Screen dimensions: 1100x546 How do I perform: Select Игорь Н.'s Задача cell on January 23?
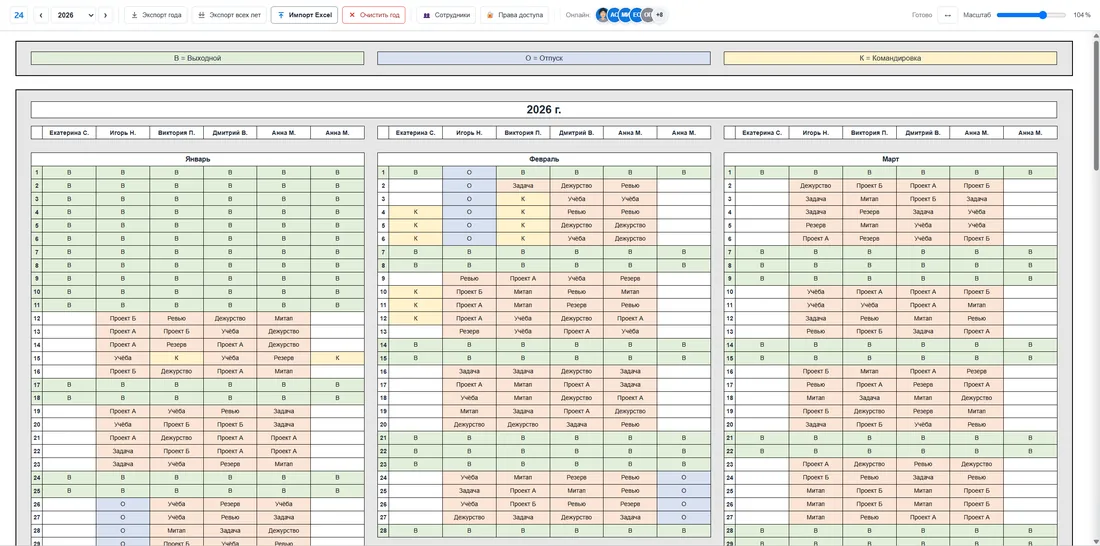[123, 464]
